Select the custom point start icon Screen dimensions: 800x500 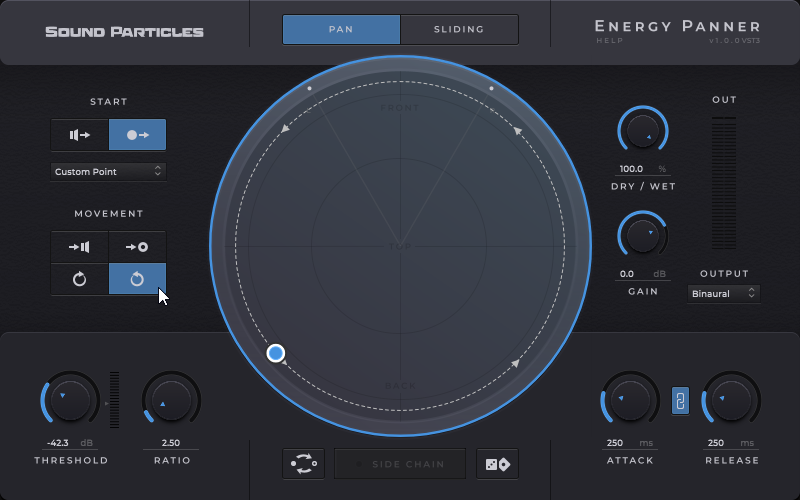pyautogui.click(x=138, y=134)
